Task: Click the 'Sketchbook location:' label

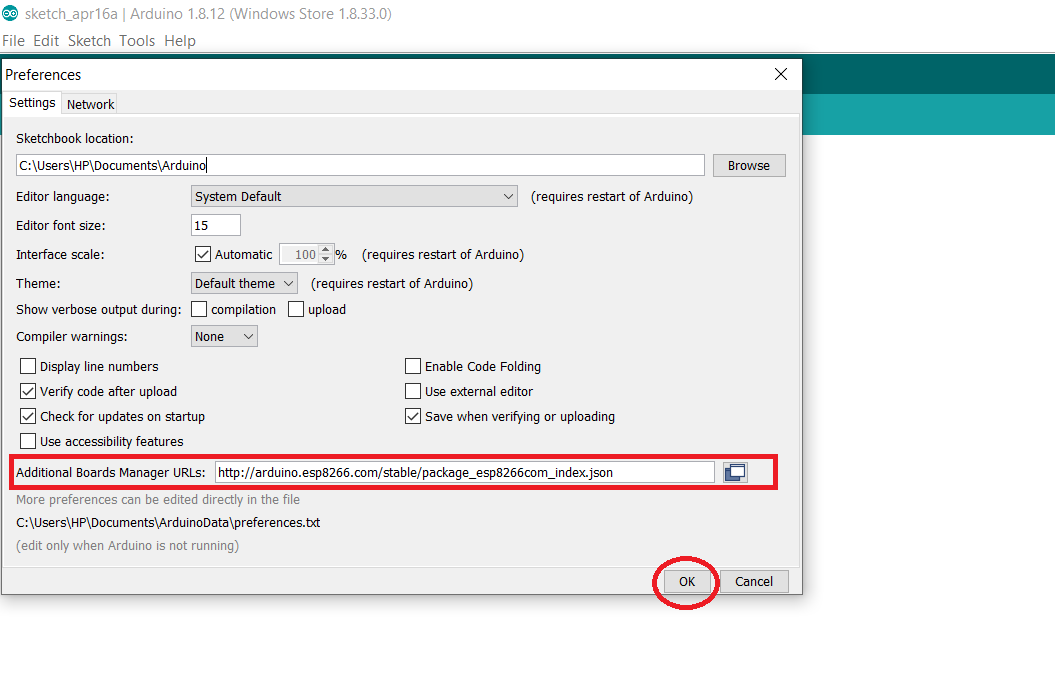Action: [75, 139]
